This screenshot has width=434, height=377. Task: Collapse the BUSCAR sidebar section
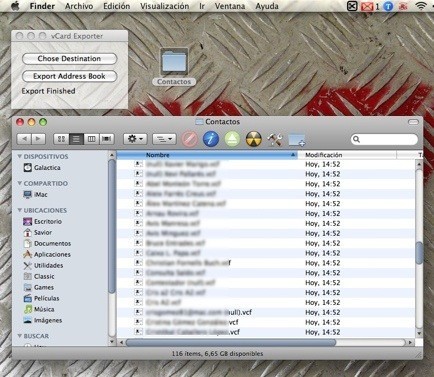click(20, 336)
